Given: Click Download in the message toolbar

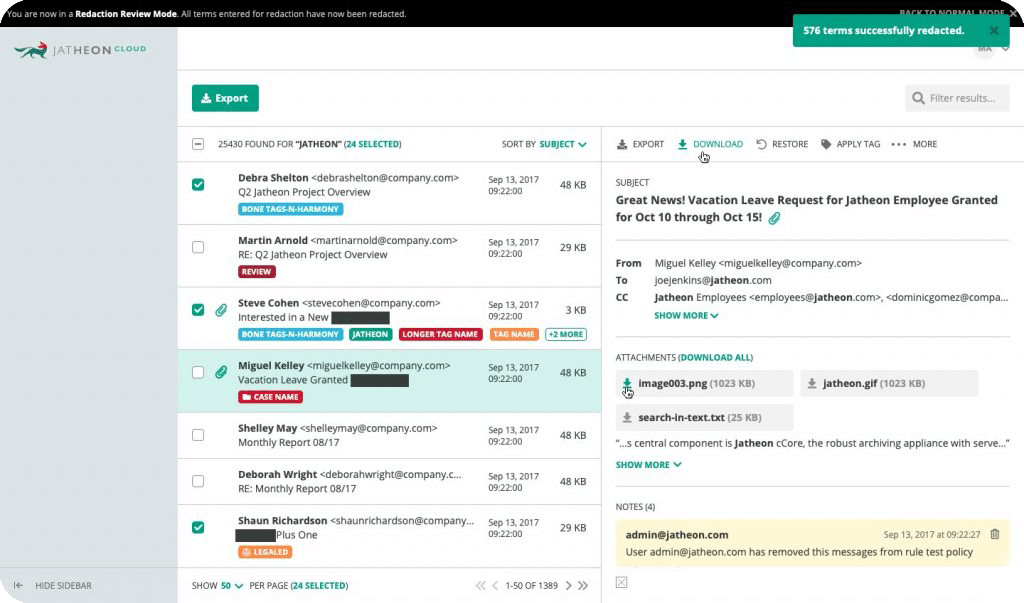Looking at the screenshot, I should 710,144.
